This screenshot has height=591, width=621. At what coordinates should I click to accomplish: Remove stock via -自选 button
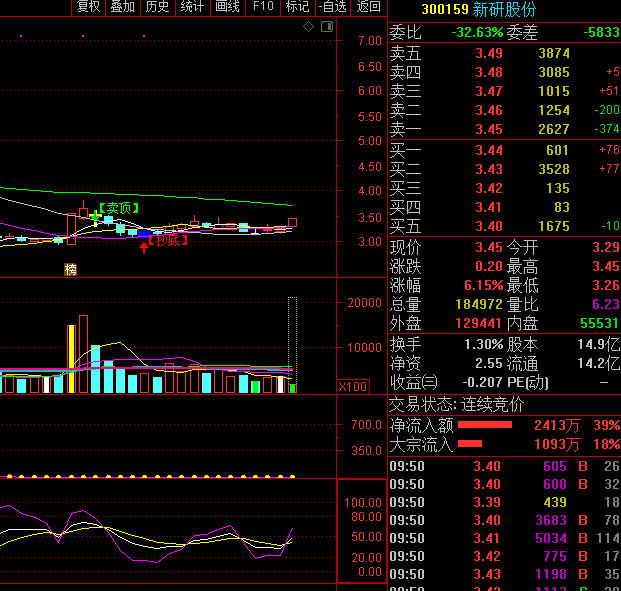click(333, 7)
